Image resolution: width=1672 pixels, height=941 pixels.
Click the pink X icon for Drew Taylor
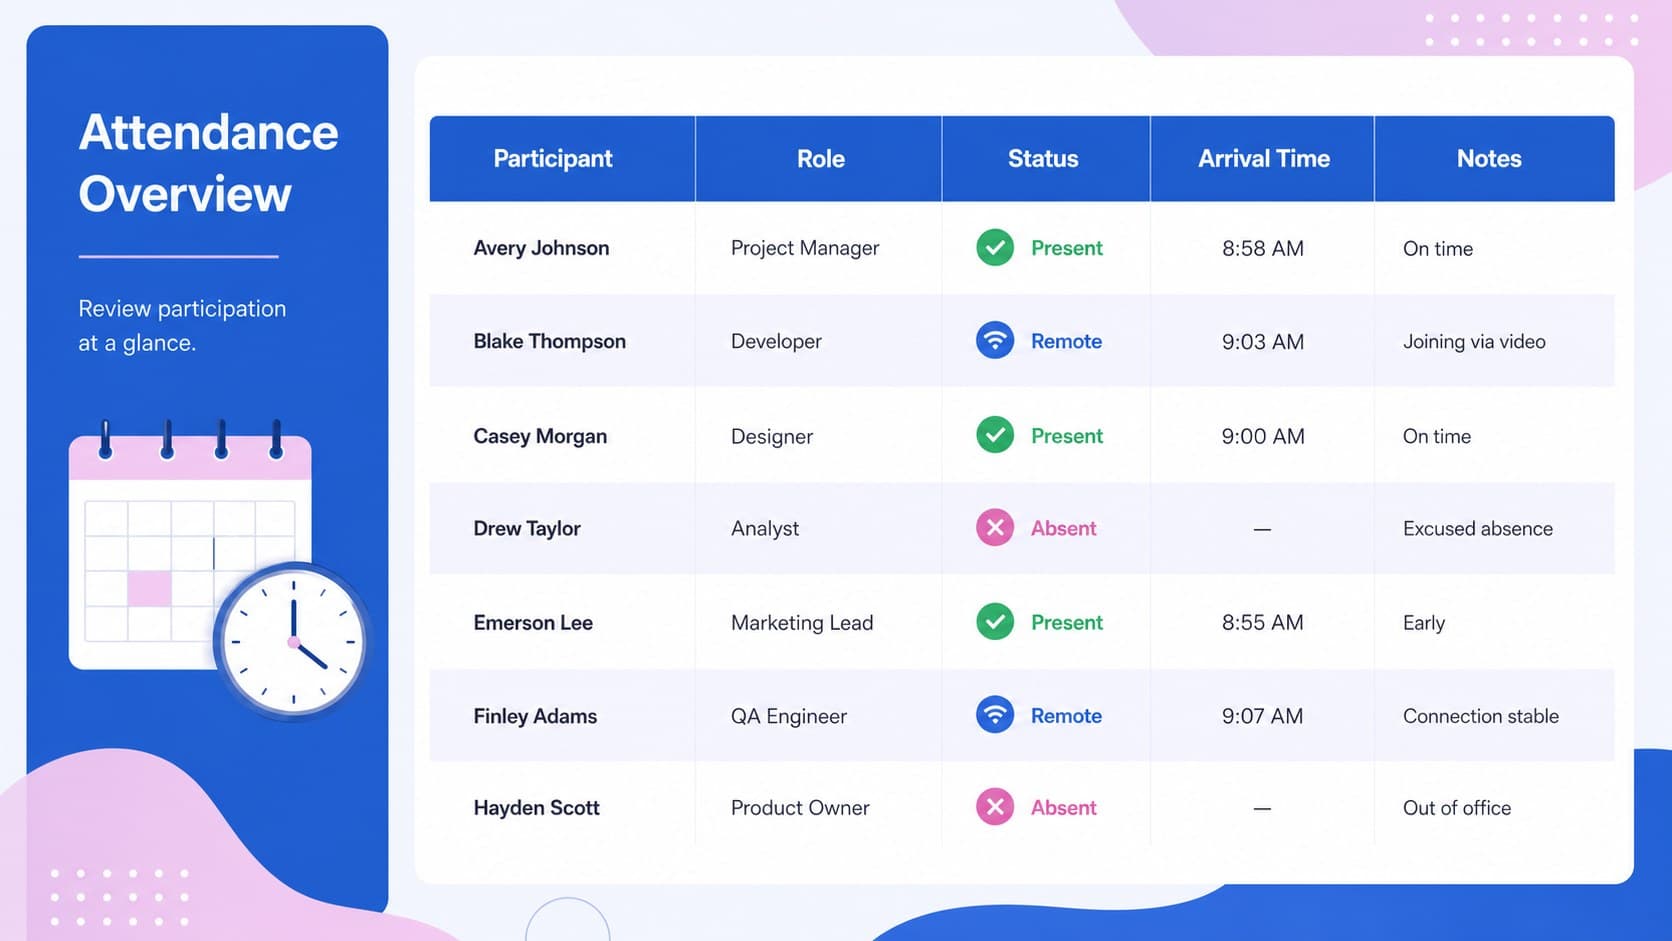[x=995, y=527]
